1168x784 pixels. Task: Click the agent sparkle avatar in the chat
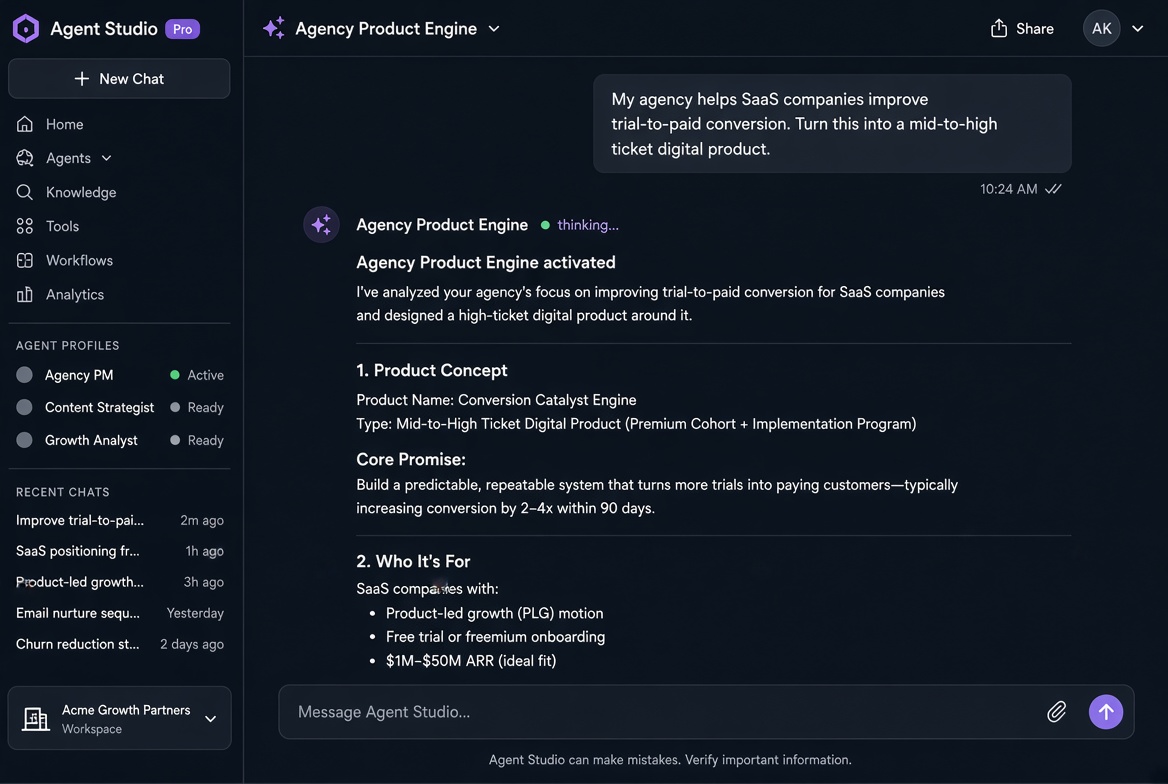[x=322, y=224]
